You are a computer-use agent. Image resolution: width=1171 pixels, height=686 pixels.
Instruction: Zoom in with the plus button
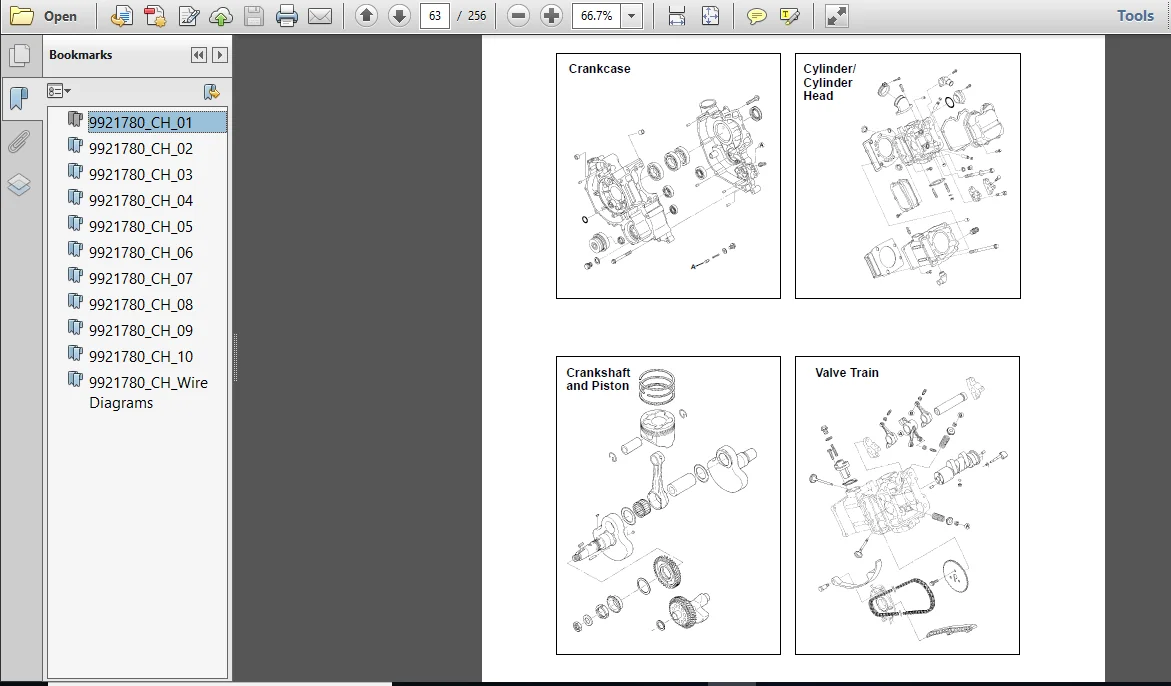[551, 16]
